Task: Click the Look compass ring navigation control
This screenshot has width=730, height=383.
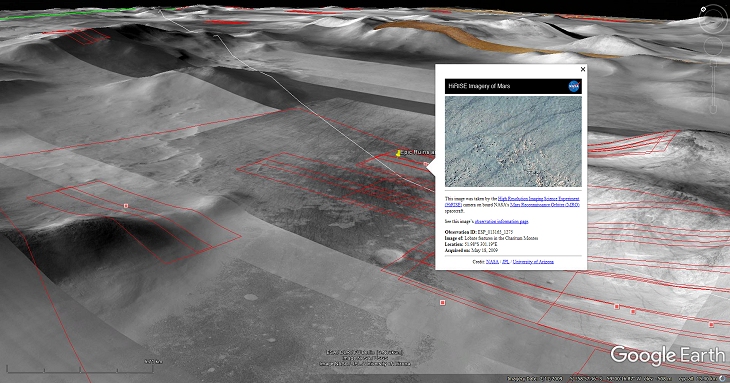Action: (712, 19)
